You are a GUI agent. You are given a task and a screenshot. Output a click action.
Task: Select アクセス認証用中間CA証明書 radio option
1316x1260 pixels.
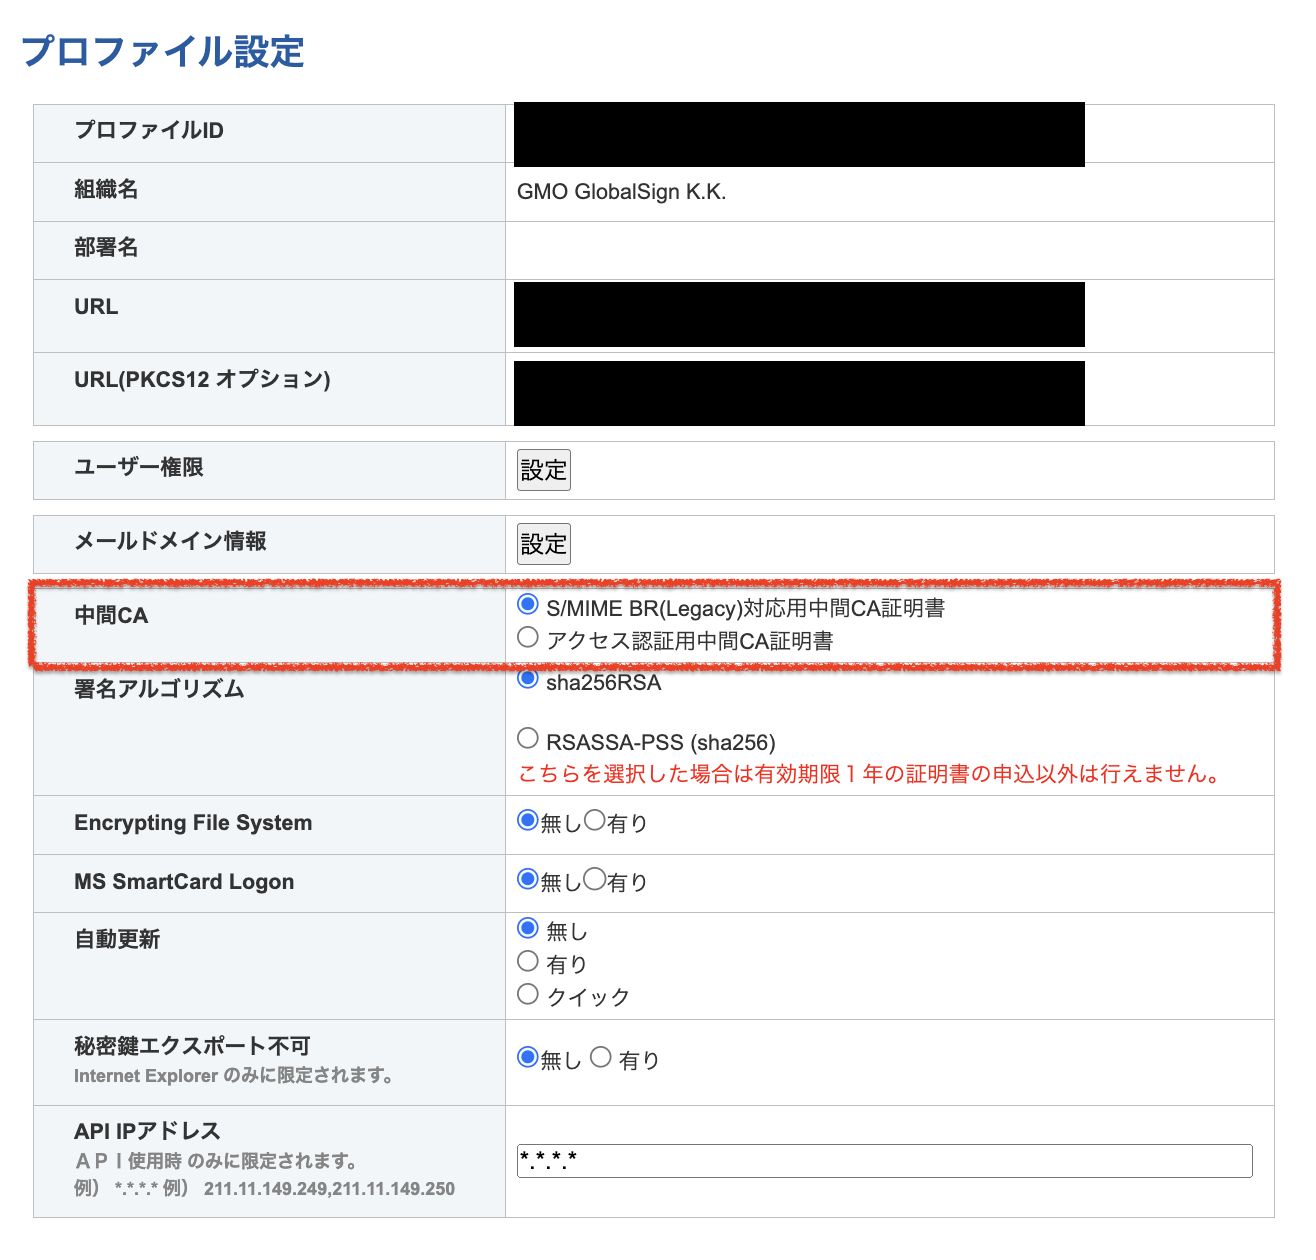click(x=528, y=638)
